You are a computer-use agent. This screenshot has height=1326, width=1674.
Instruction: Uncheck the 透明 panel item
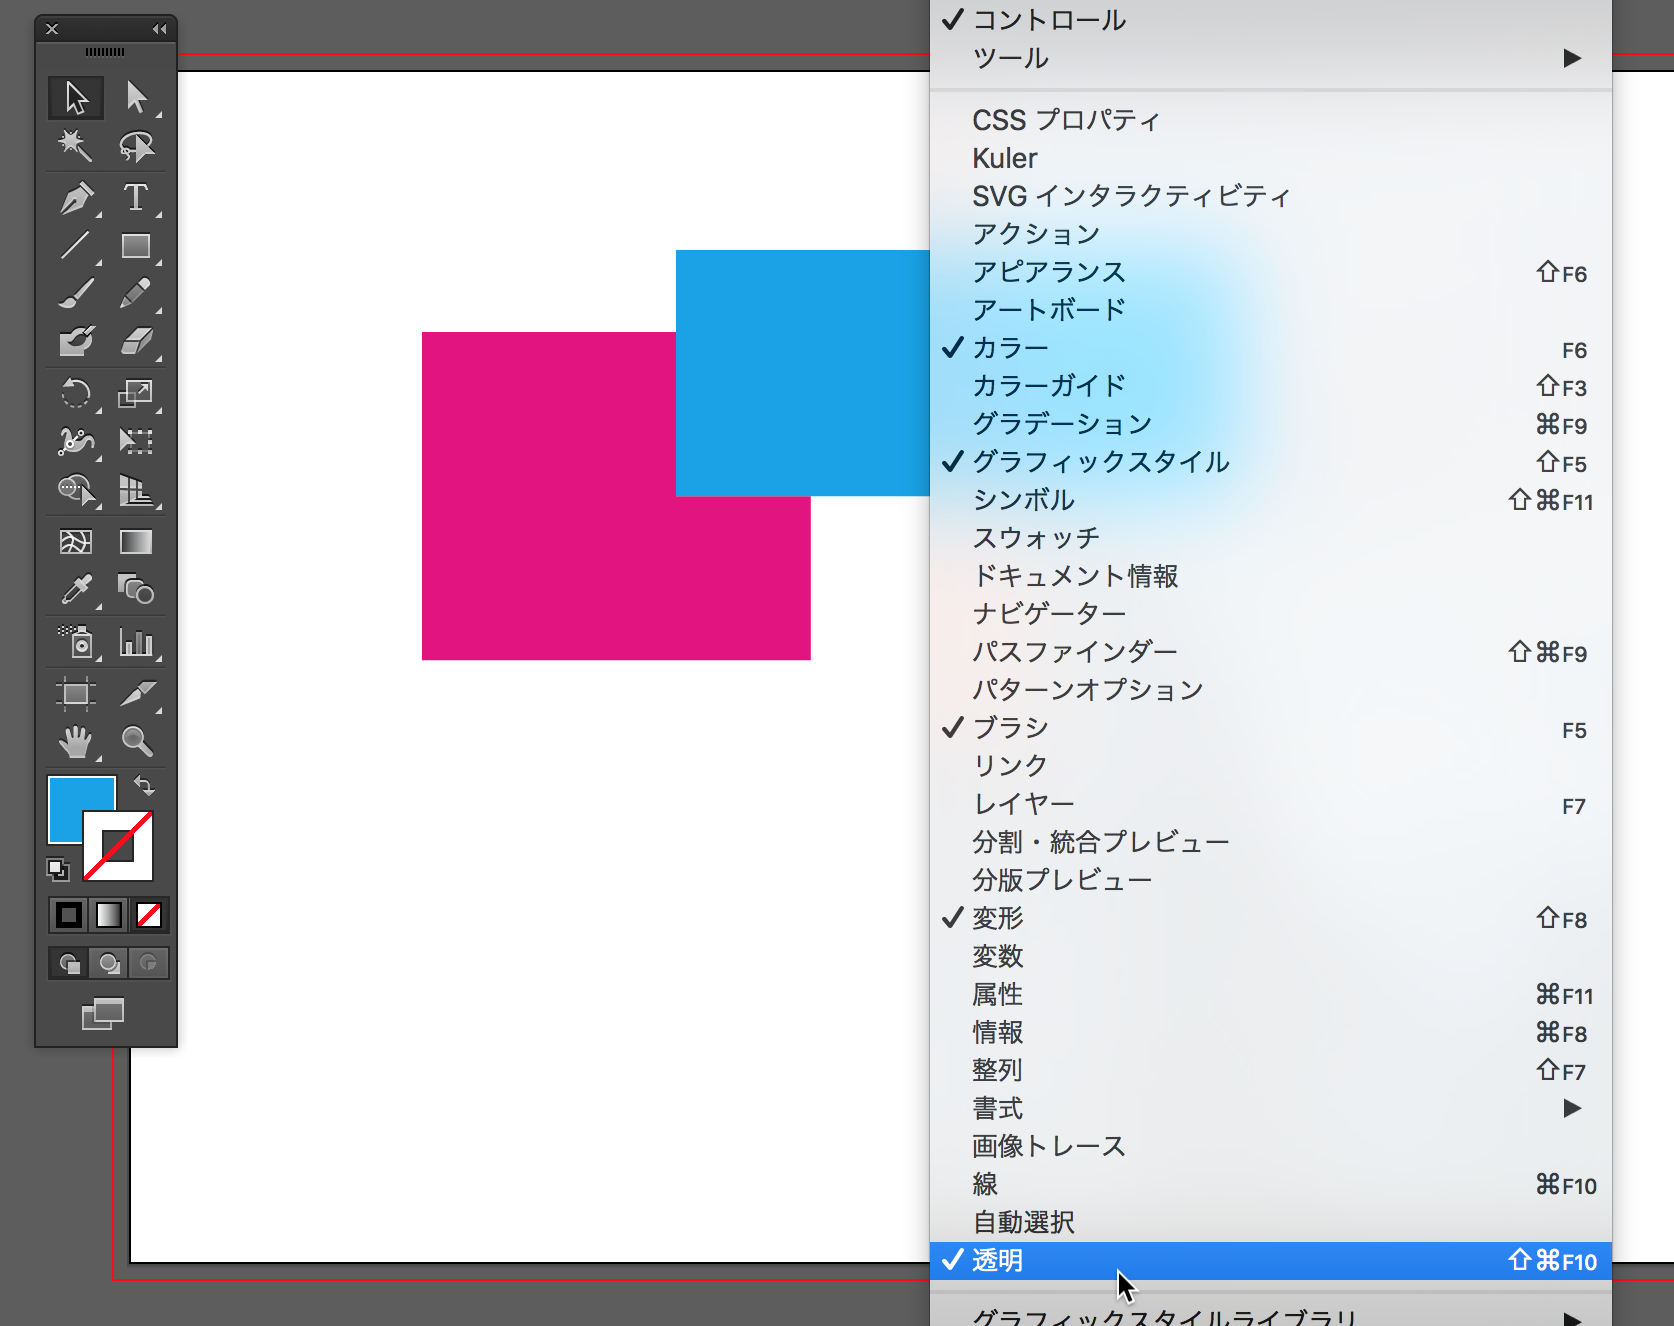coord(1271,1261)
